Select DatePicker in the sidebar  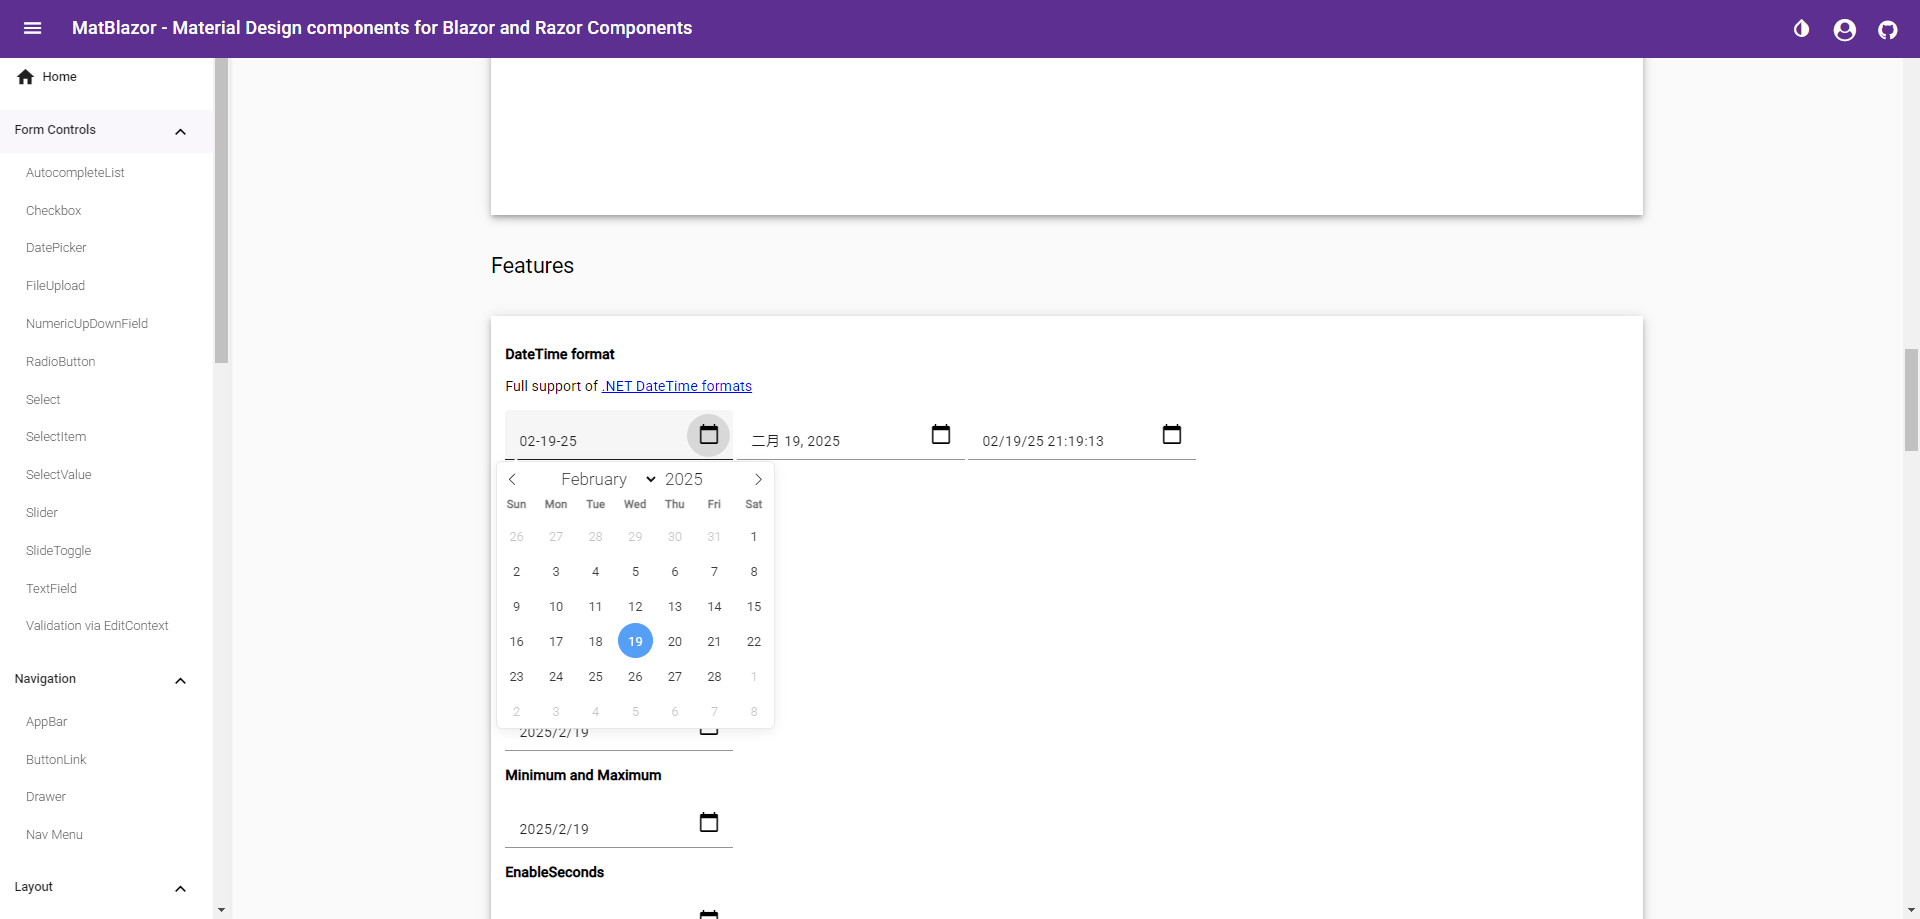pos(56,247)
